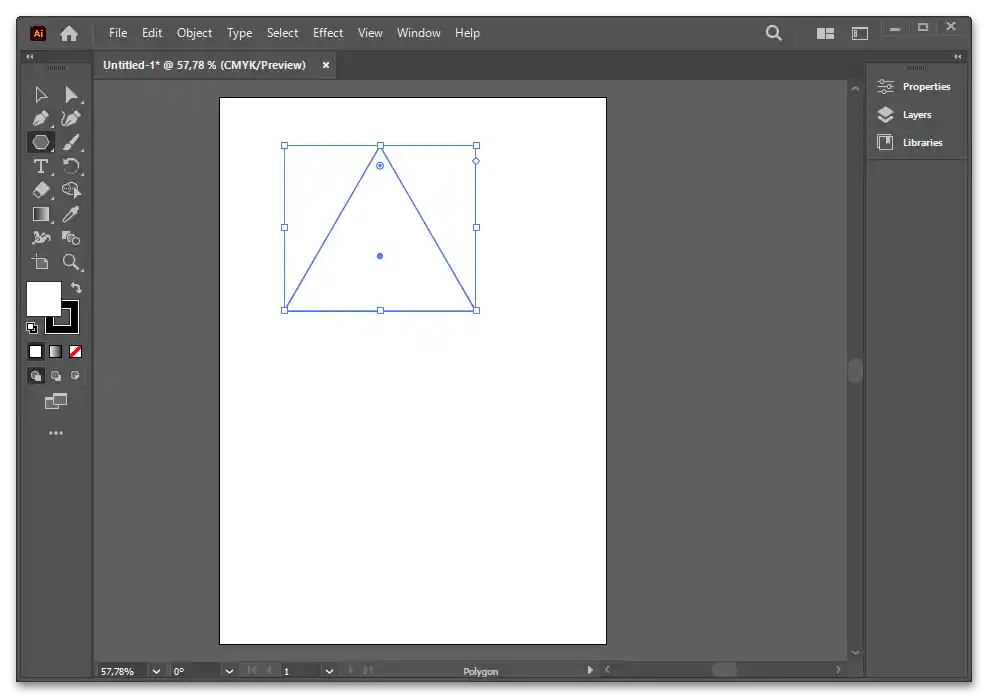Select the Eraser tool
988x698 pixels.
coord(41,190)
